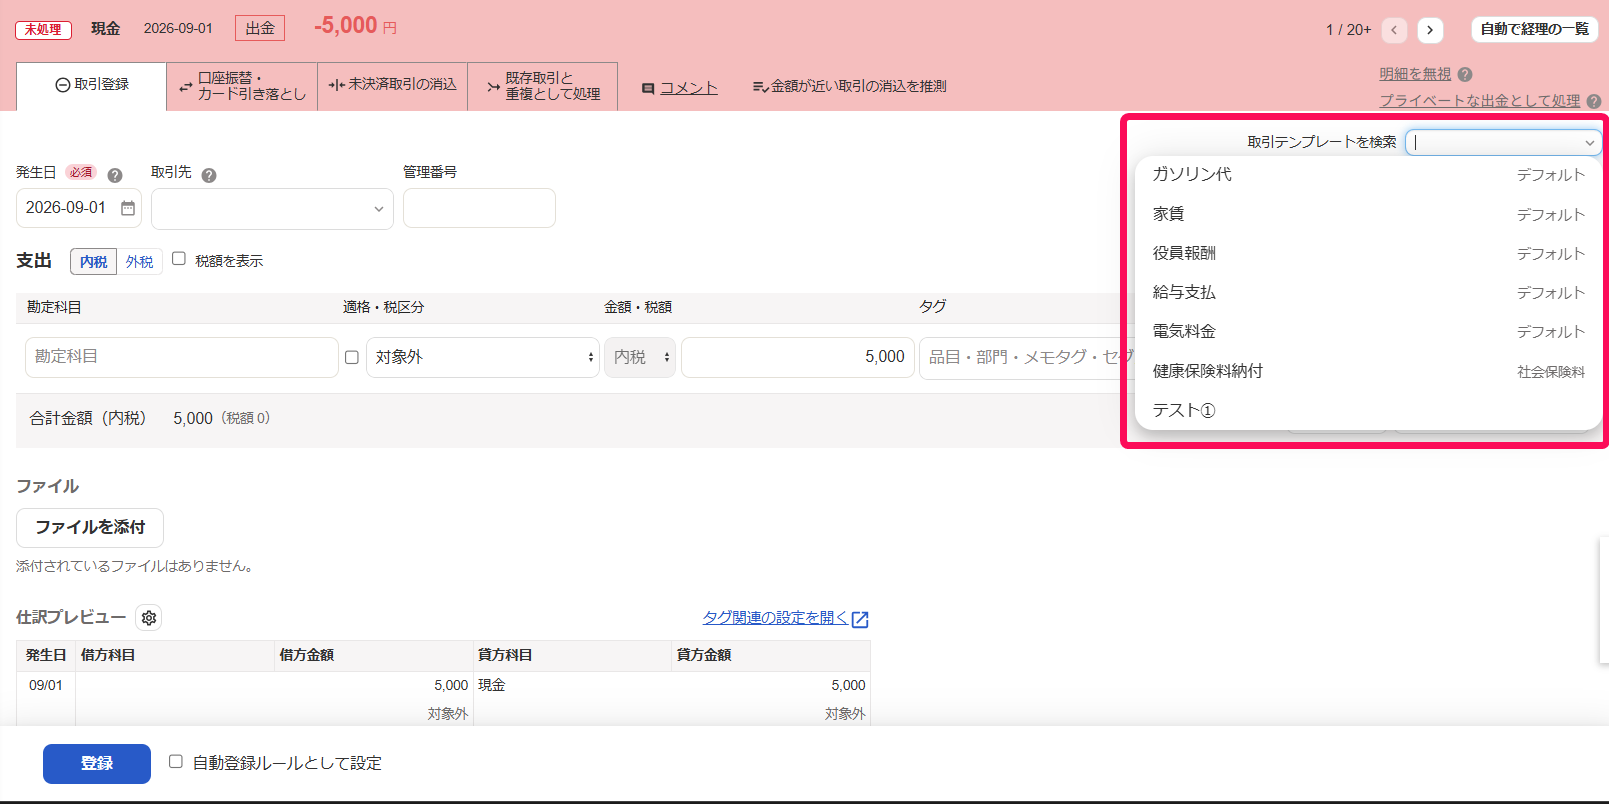Click 金額が近い取引の消込を推測
Image resolution: width=1609 pixels, height=804 pixels.
[849, 87]
